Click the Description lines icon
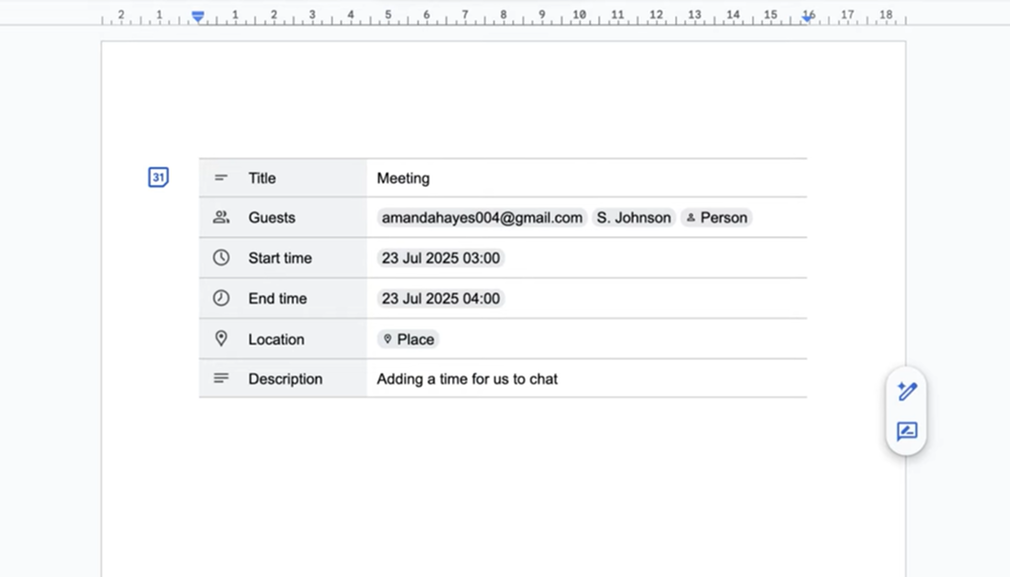 [x=222, y=378]
